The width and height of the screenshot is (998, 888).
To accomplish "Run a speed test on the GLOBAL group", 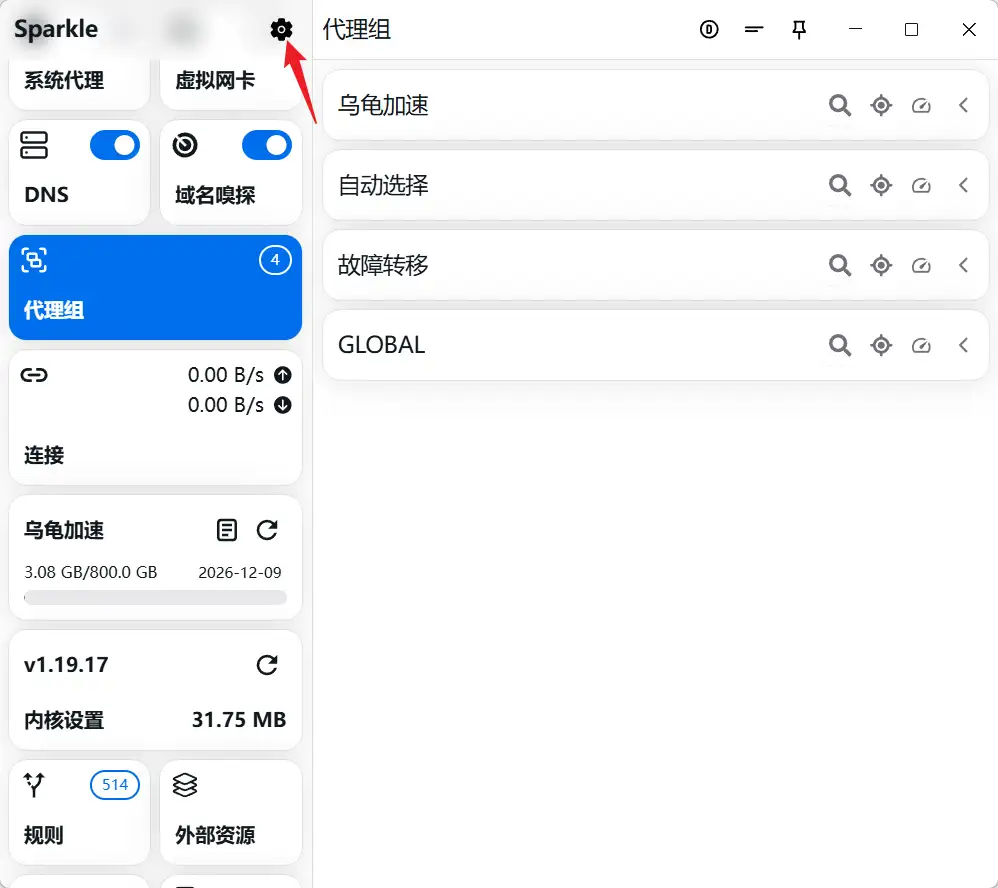I will (x=921, y=345).
